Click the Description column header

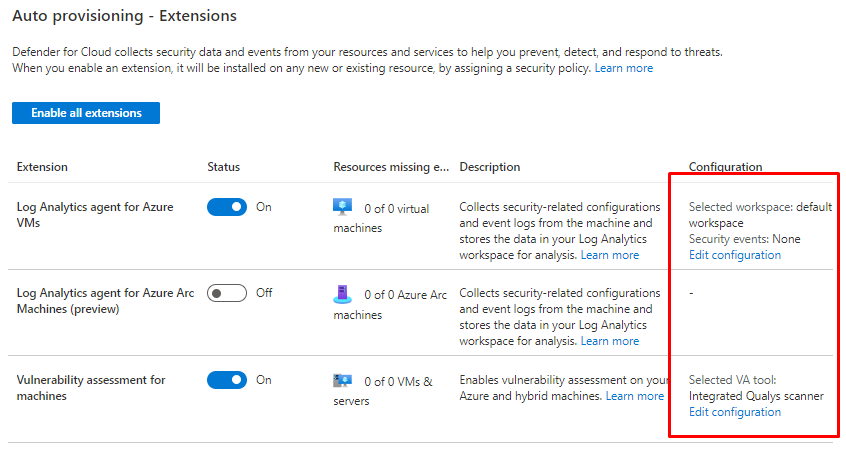[490, 167]
